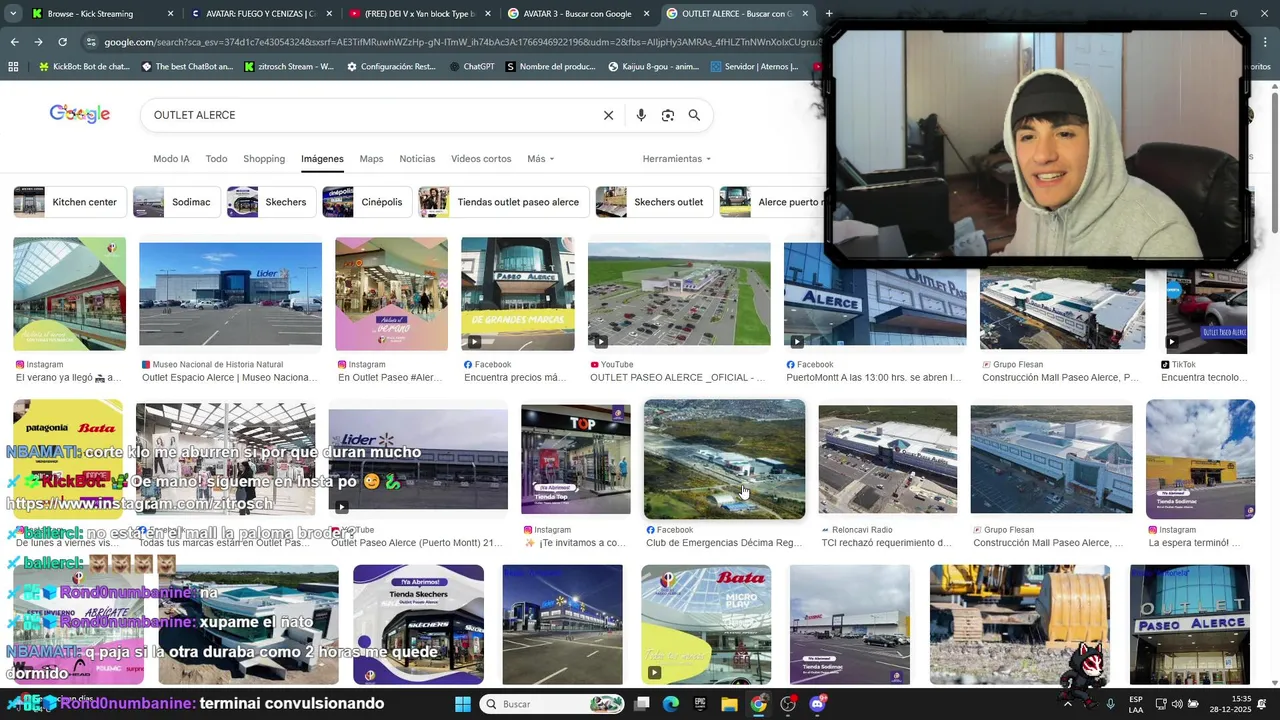The image size is (1280, 720).
Task: Clear the search box with X
Action: point(608,115)
